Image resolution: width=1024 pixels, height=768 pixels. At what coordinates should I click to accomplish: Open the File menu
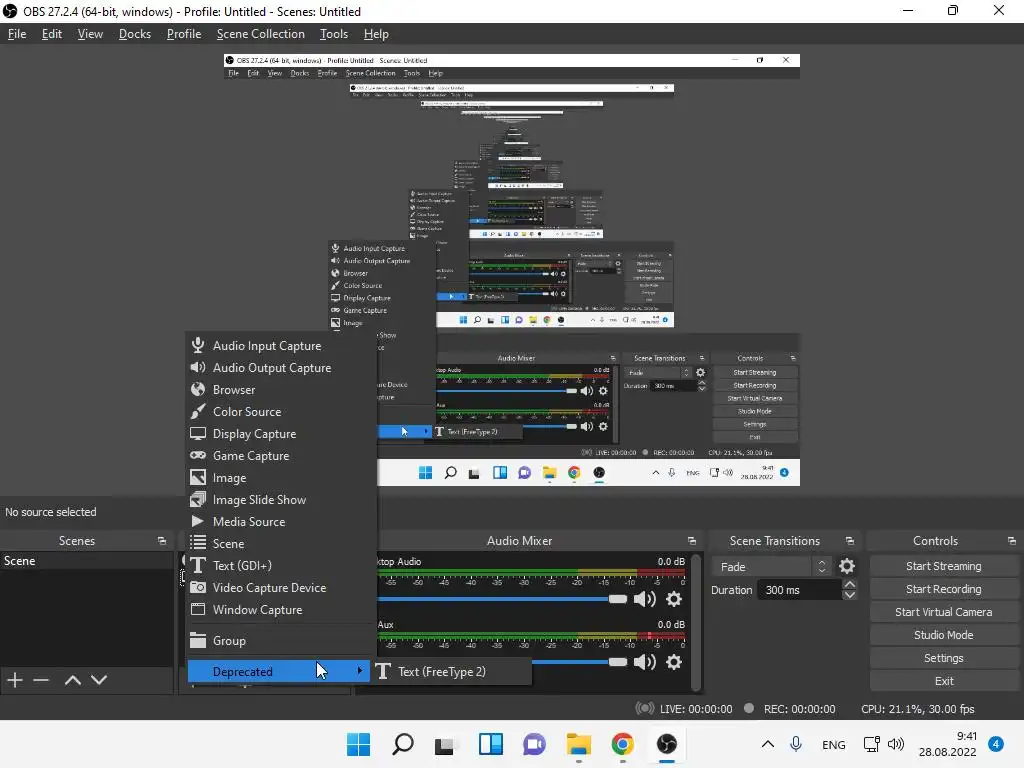tap(17, 34)
